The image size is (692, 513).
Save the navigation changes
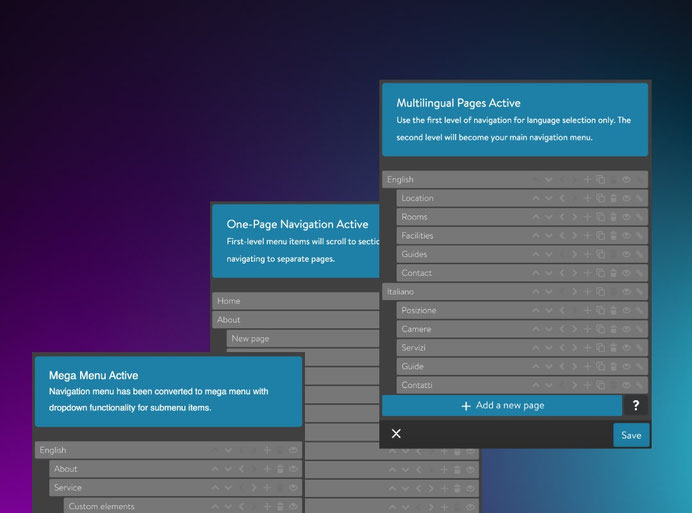point(631,435)
